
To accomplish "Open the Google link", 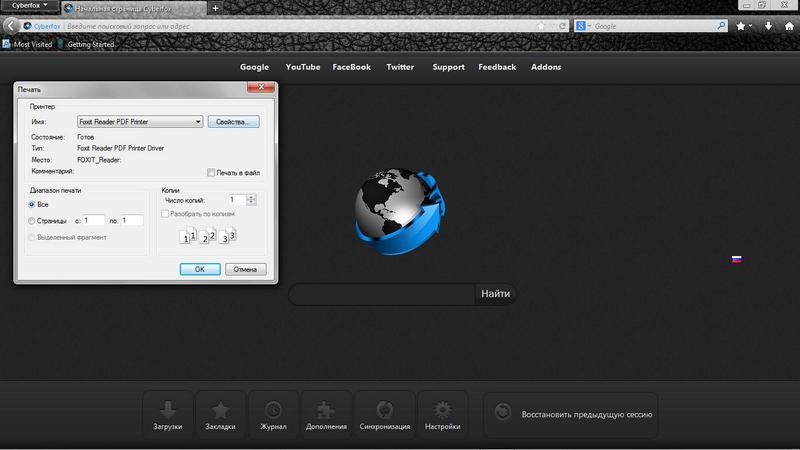I will (254, 67).
